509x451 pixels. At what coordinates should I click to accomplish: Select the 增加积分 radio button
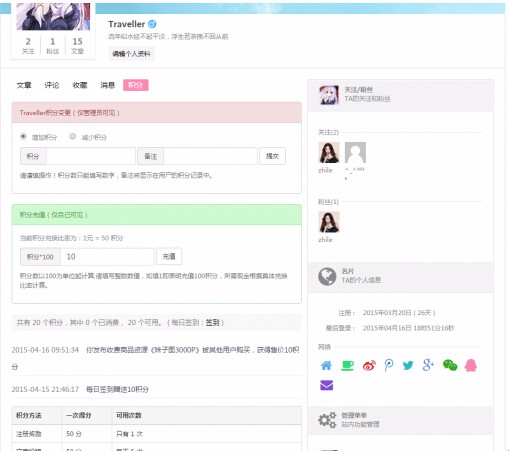23,136
